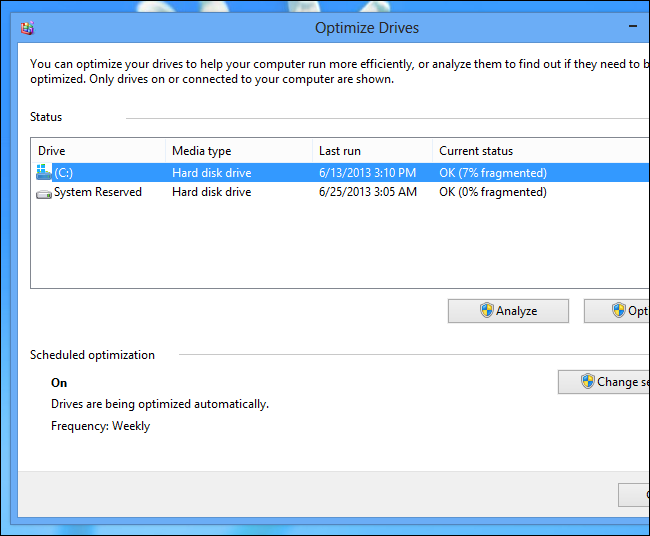Click OK (7% fragmented) status cell
The image size is (650, 536).
(493, 173)
